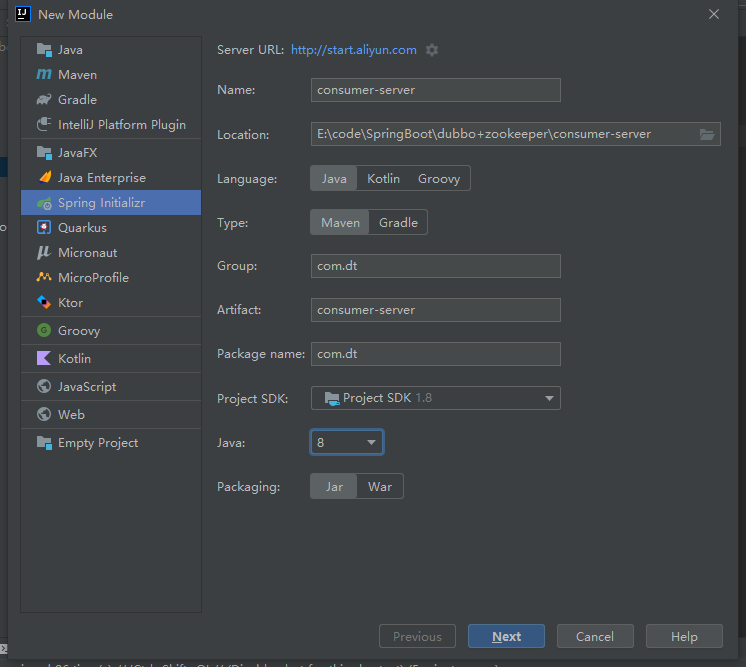Select IntelliJ Platform Plugin entry
This screenshot has width=746, height=667.
111,125
